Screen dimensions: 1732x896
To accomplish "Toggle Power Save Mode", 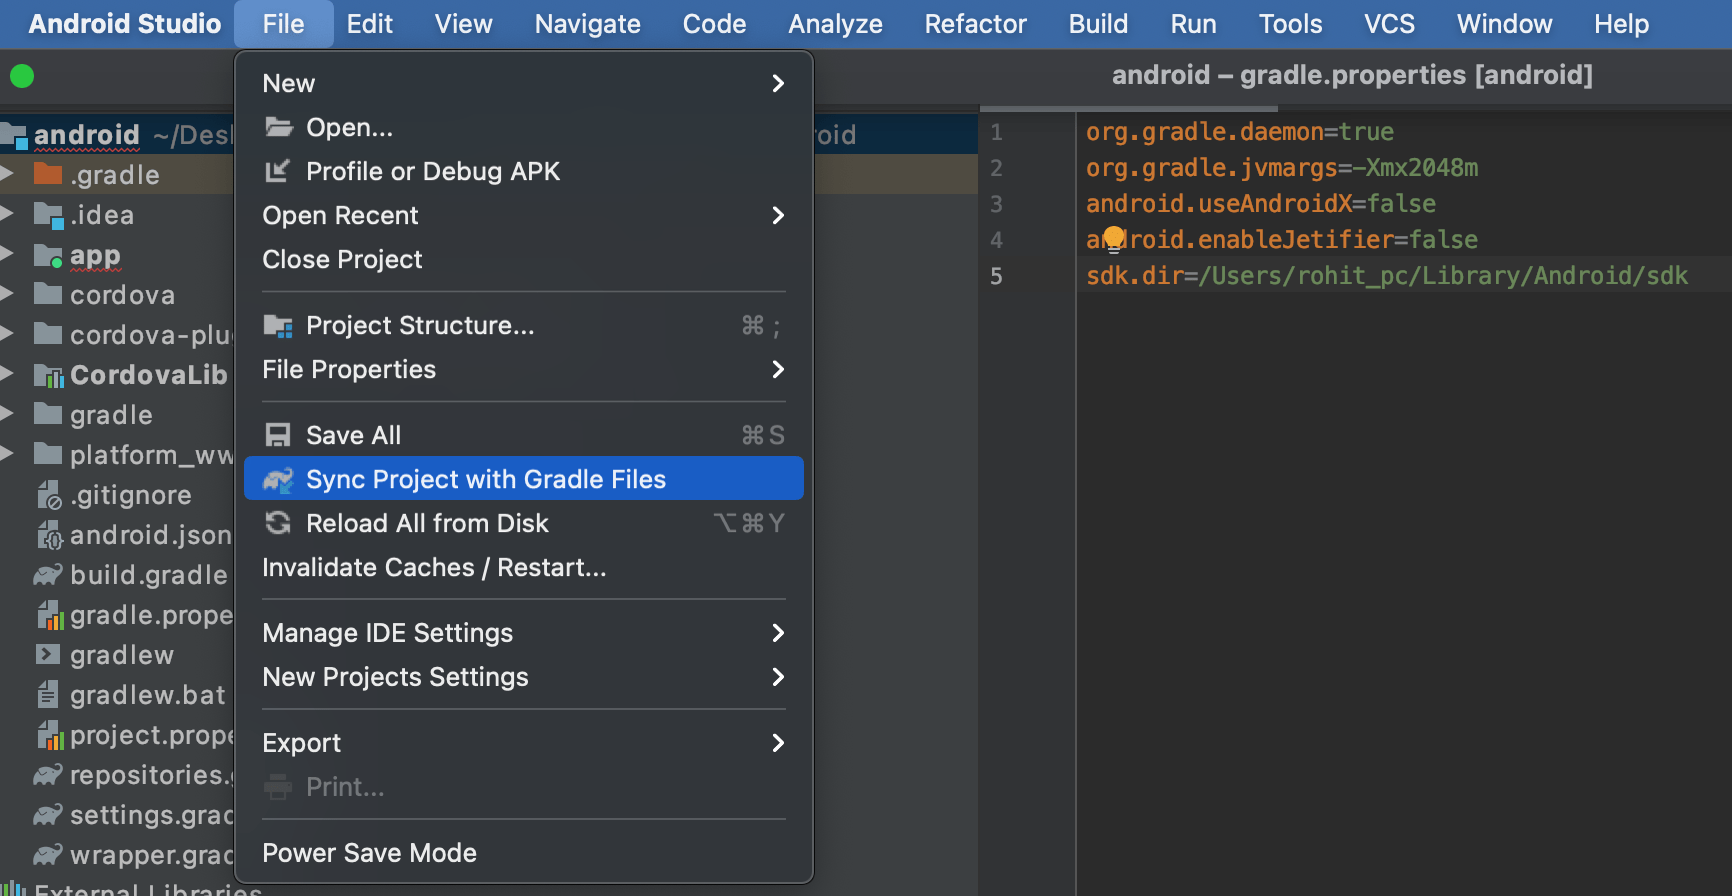I will click(x=524, y=853).
